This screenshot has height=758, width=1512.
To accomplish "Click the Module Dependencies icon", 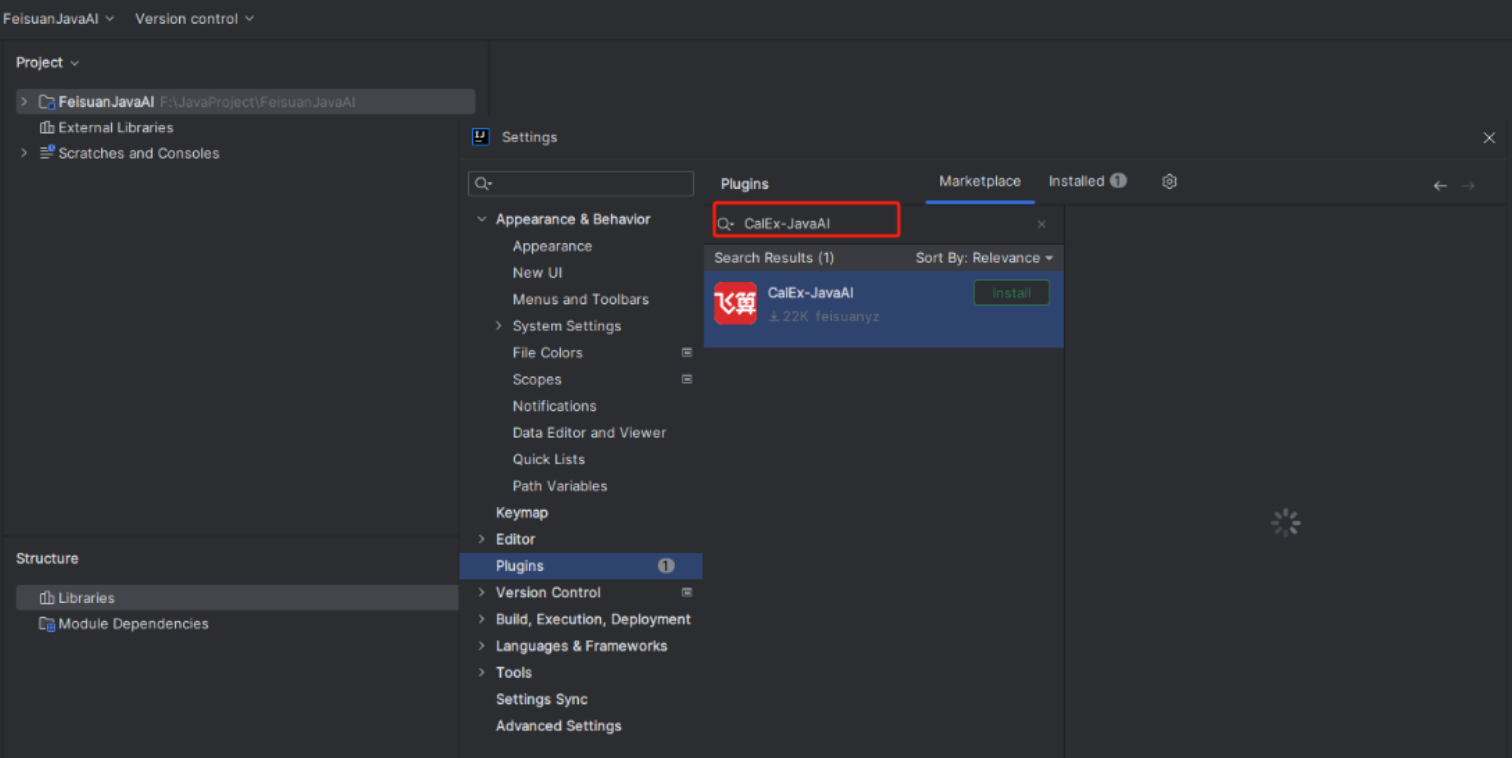I will pos(46,624).
